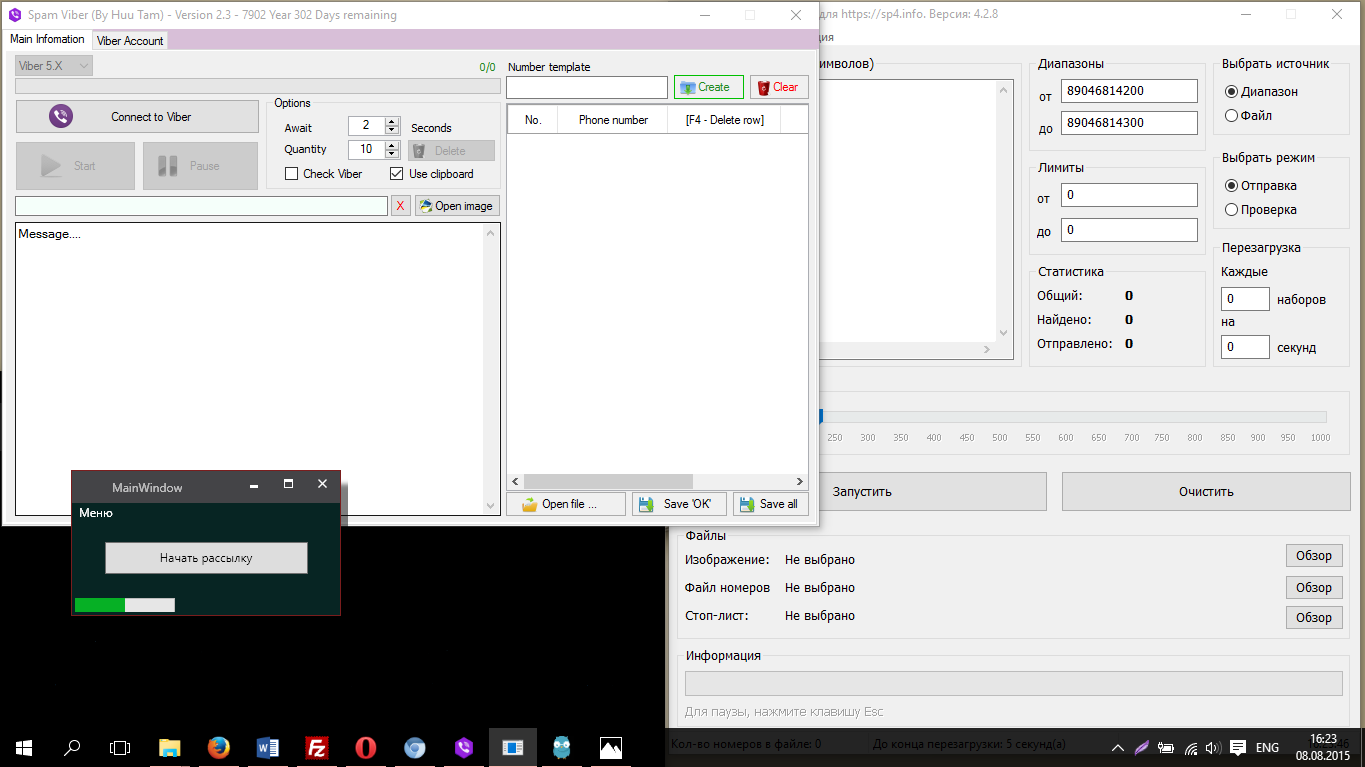Click the battery status tray icon
This screenshot has height=767, width=1365.
pos(1166,747)
